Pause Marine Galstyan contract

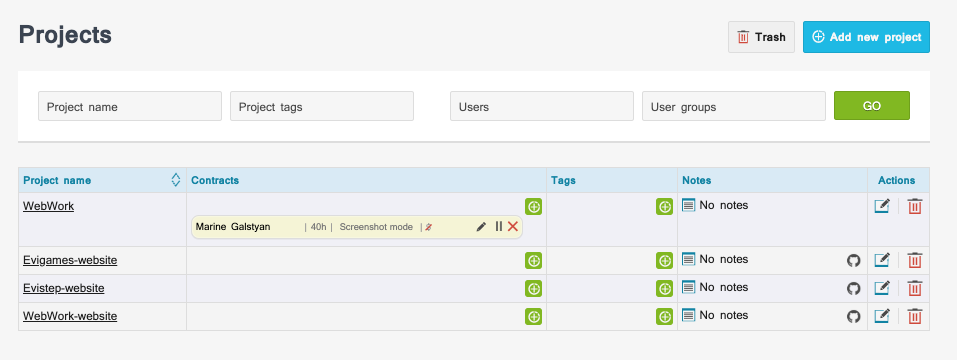pyautogui.click(x=499, y=226)
